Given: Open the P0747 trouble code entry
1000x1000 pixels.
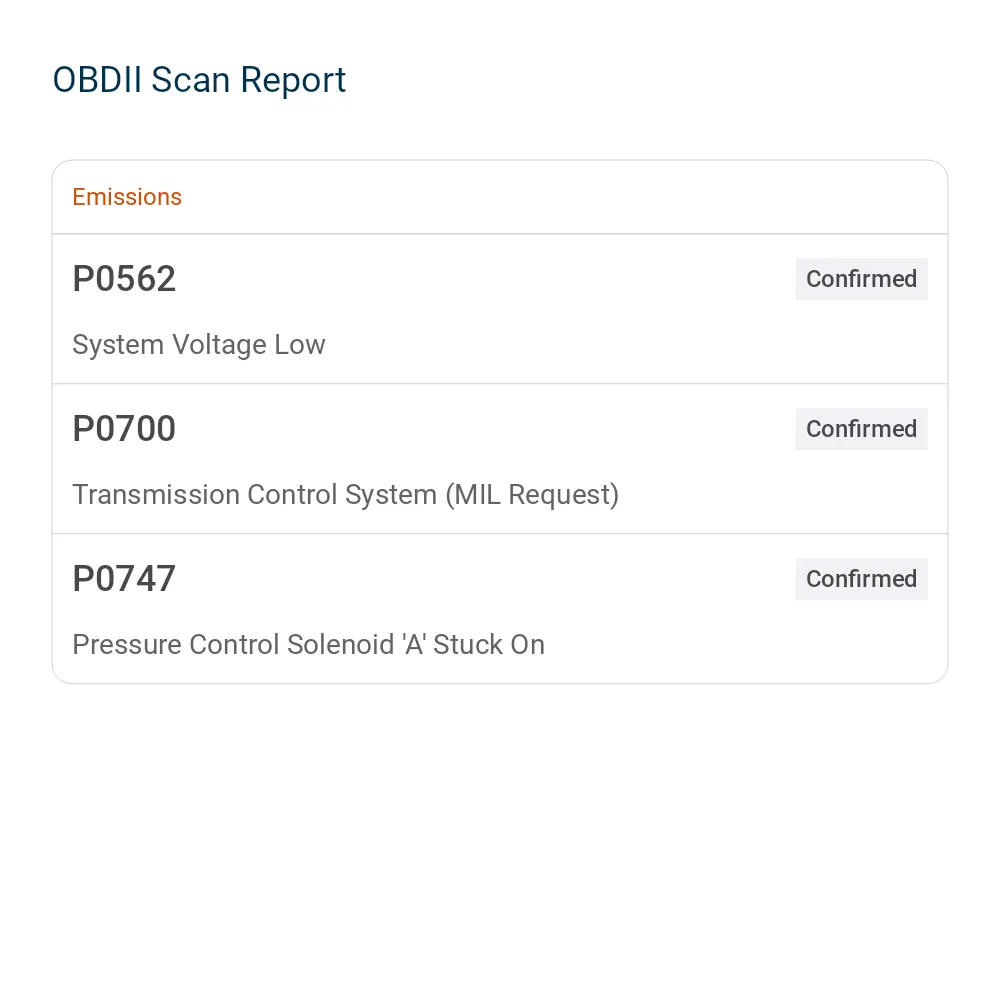Looking at the screenshot, I should (500, 609).
